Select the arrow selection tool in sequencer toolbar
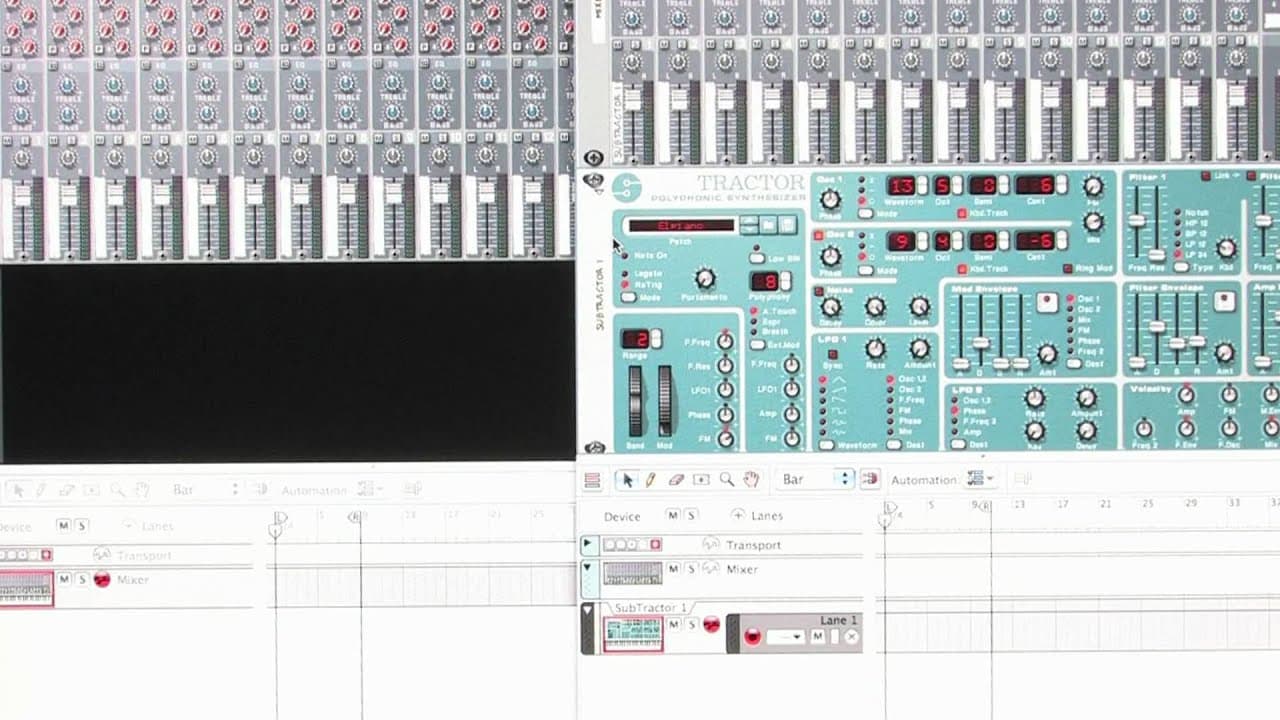Screen dimensions: 1280x720 pyautogui.click(x=627, y=480)
